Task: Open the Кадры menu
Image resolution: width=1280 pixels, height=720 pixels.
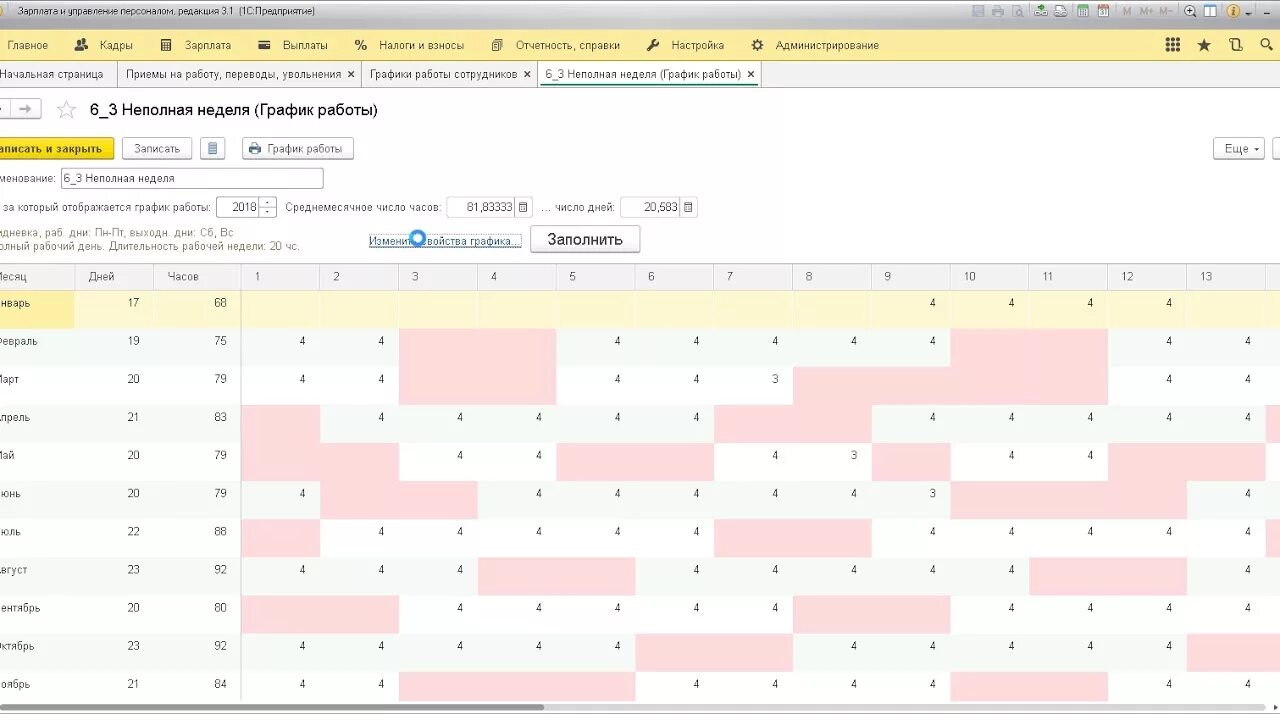Action: [104, 45]
